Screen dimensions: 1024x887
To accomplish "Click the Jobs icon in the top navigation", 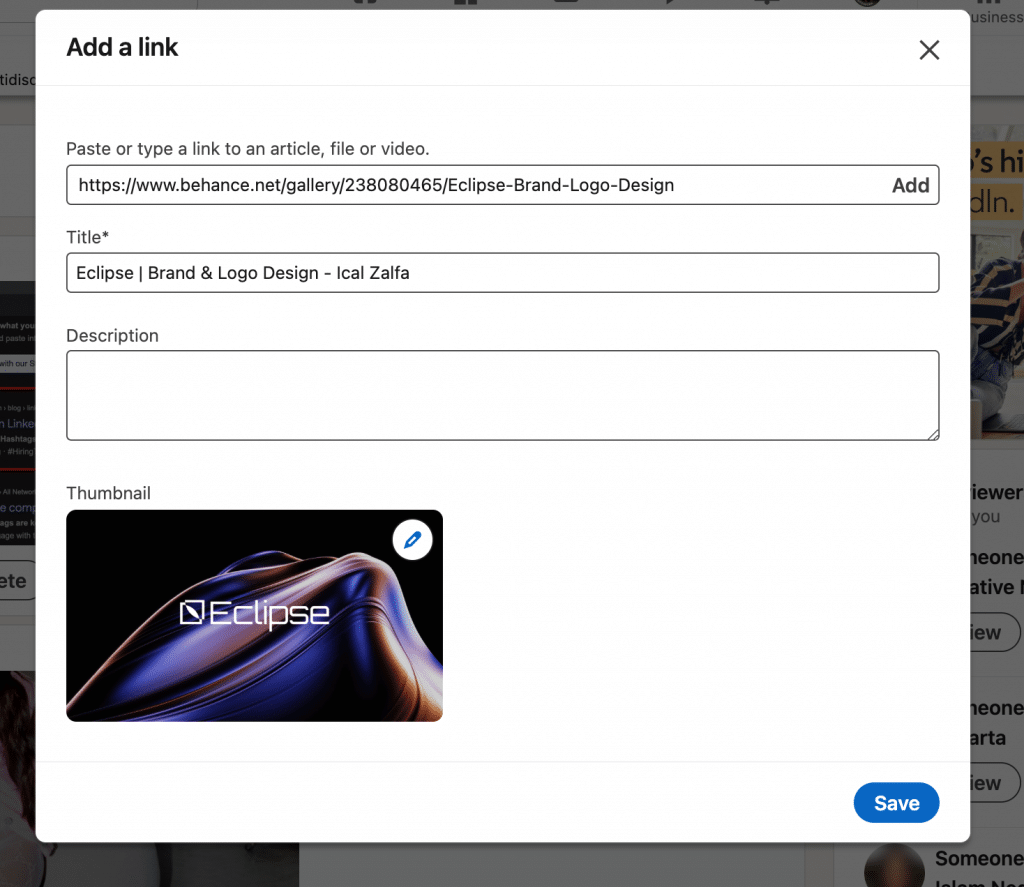I will [x=565, y=3].
